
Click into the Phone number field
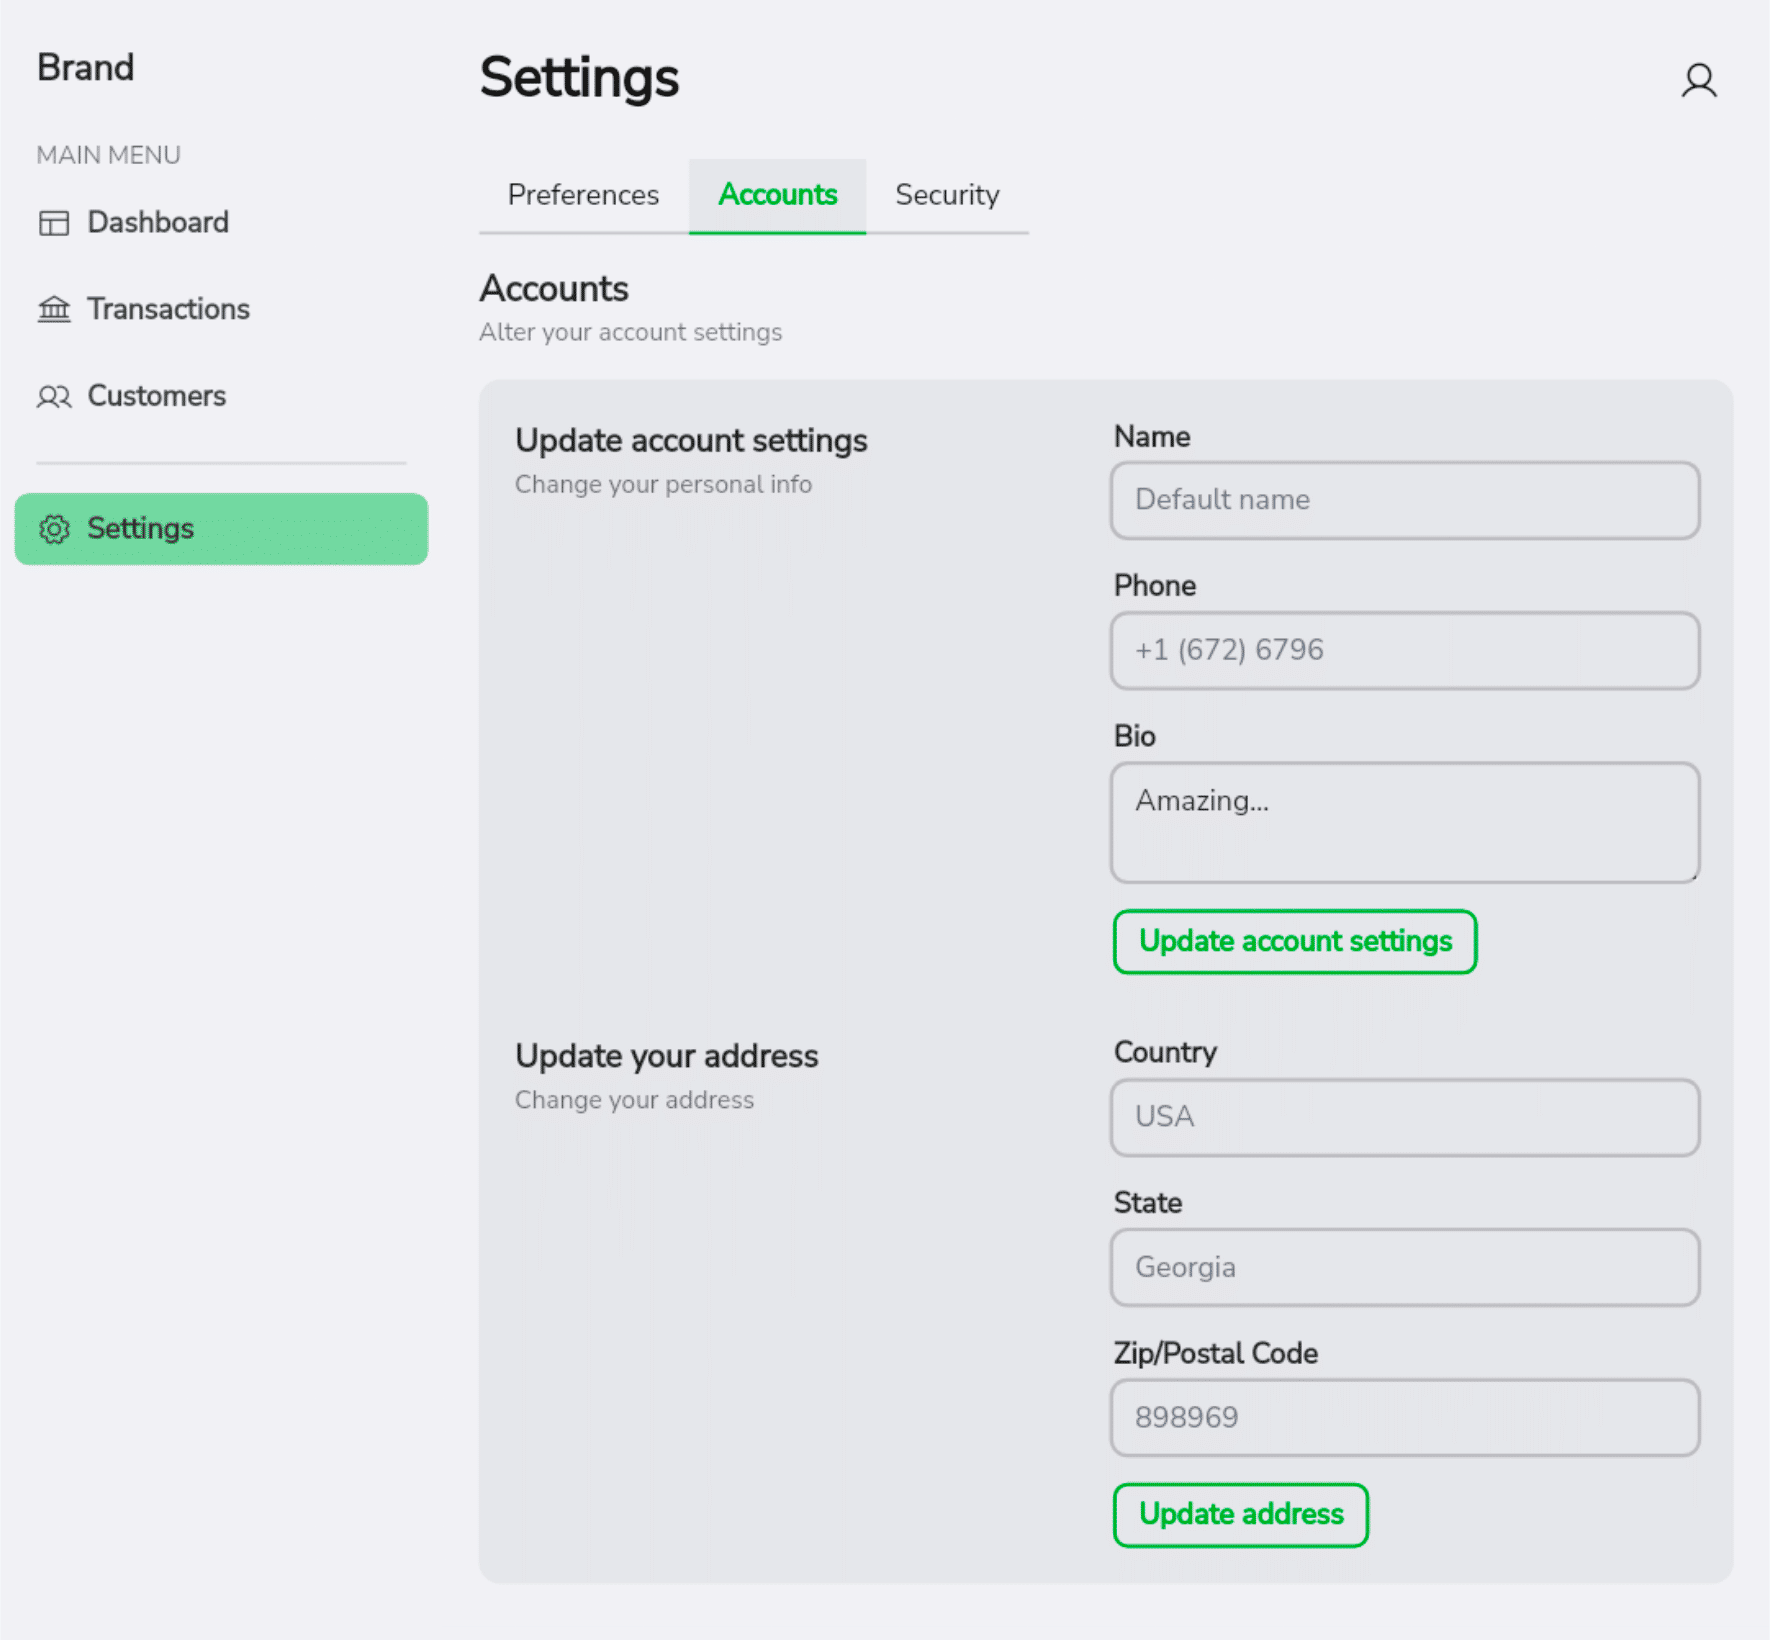(1404, 651)
